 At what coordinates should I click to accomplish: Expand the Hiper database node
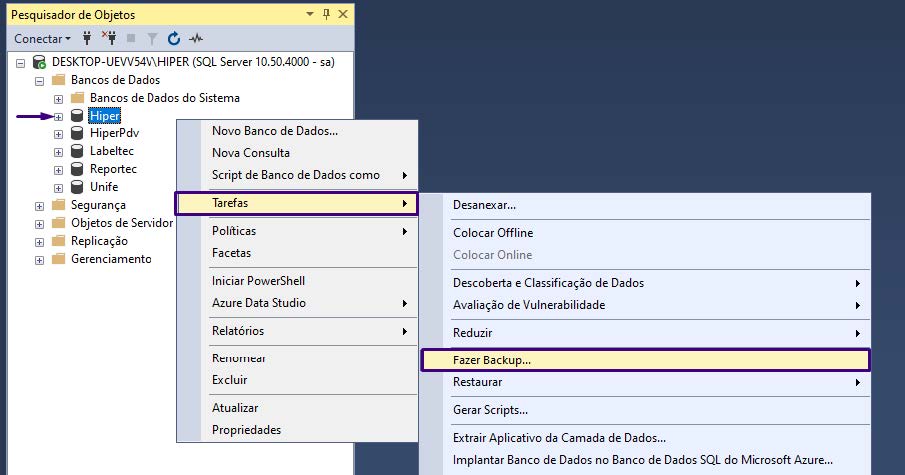[58, 116]
